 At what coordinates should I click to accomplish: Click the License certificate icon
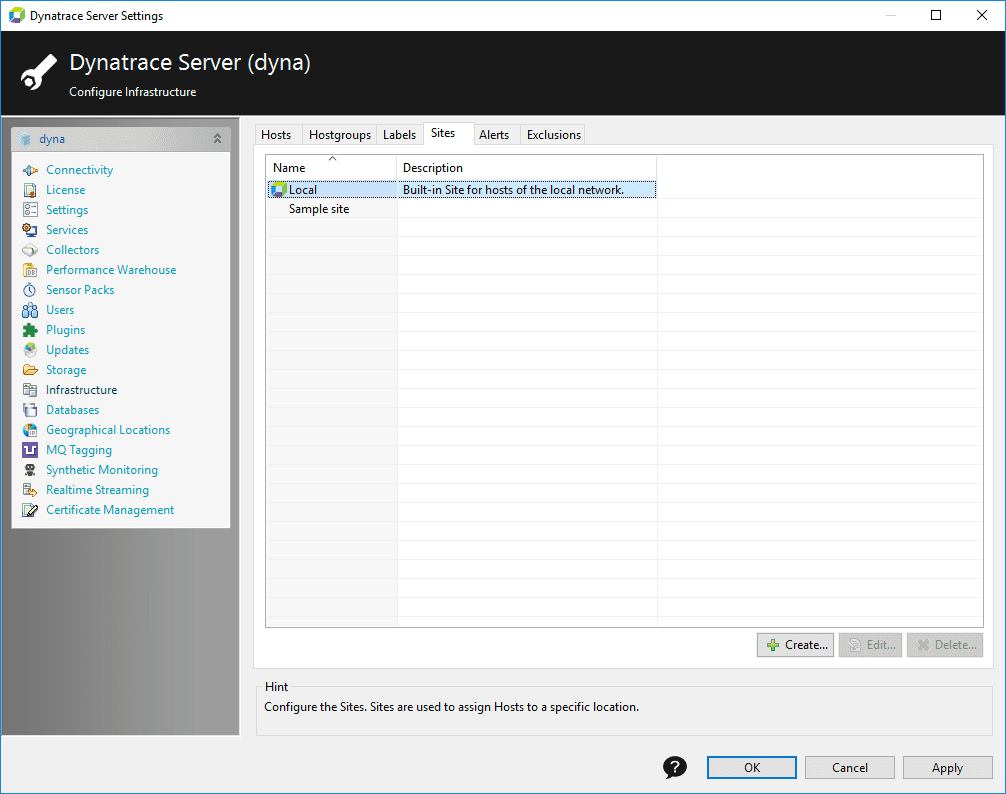[x=30, y=190]
